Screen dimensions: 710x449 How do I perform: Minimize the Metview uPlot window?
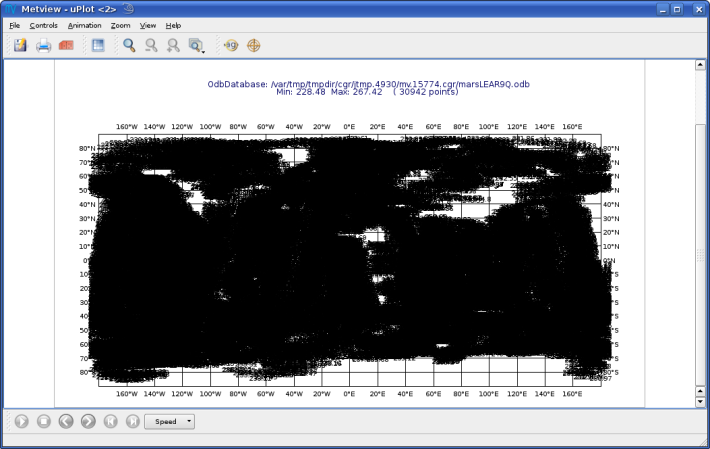[x=663, y=10]
